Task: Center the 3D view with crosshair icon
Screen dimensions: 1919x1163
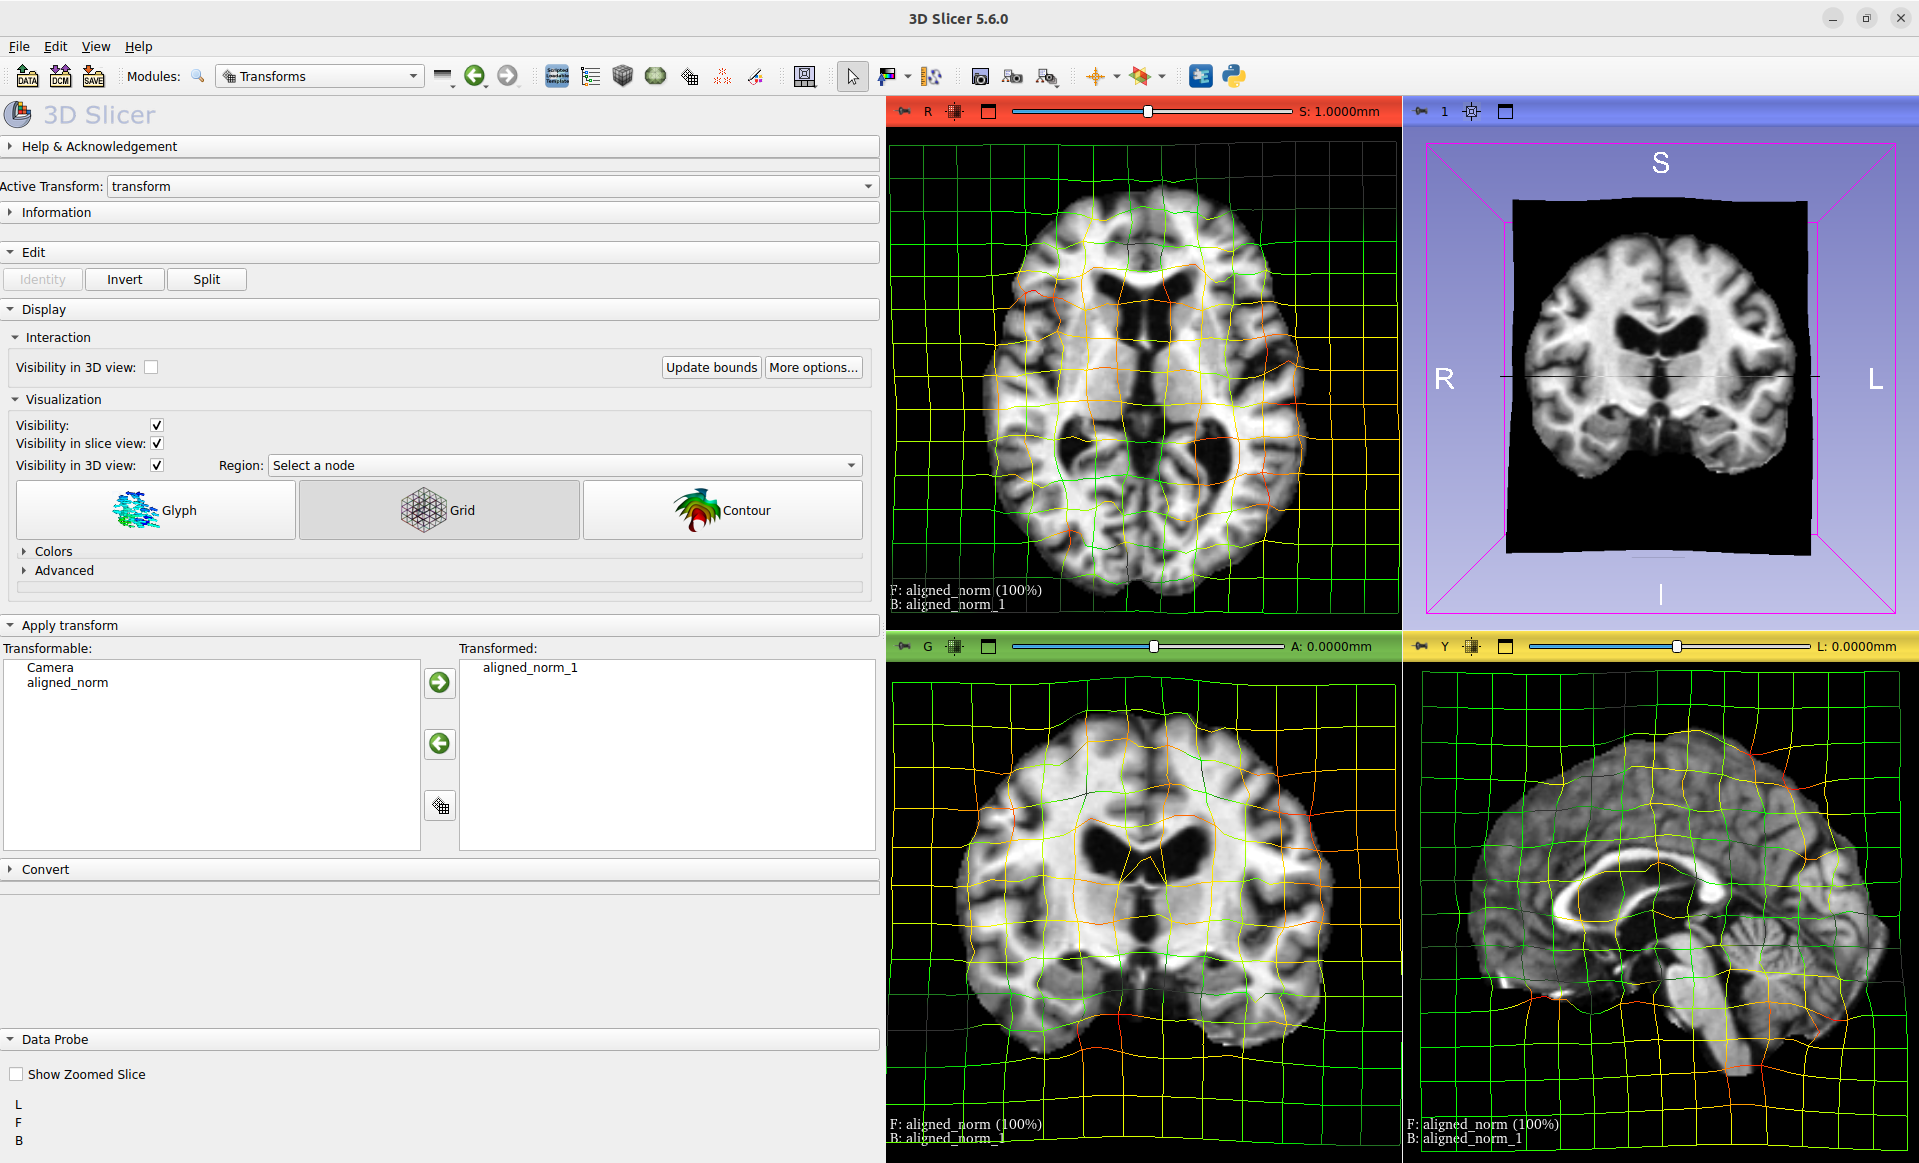Action: tap(1471, 111)
